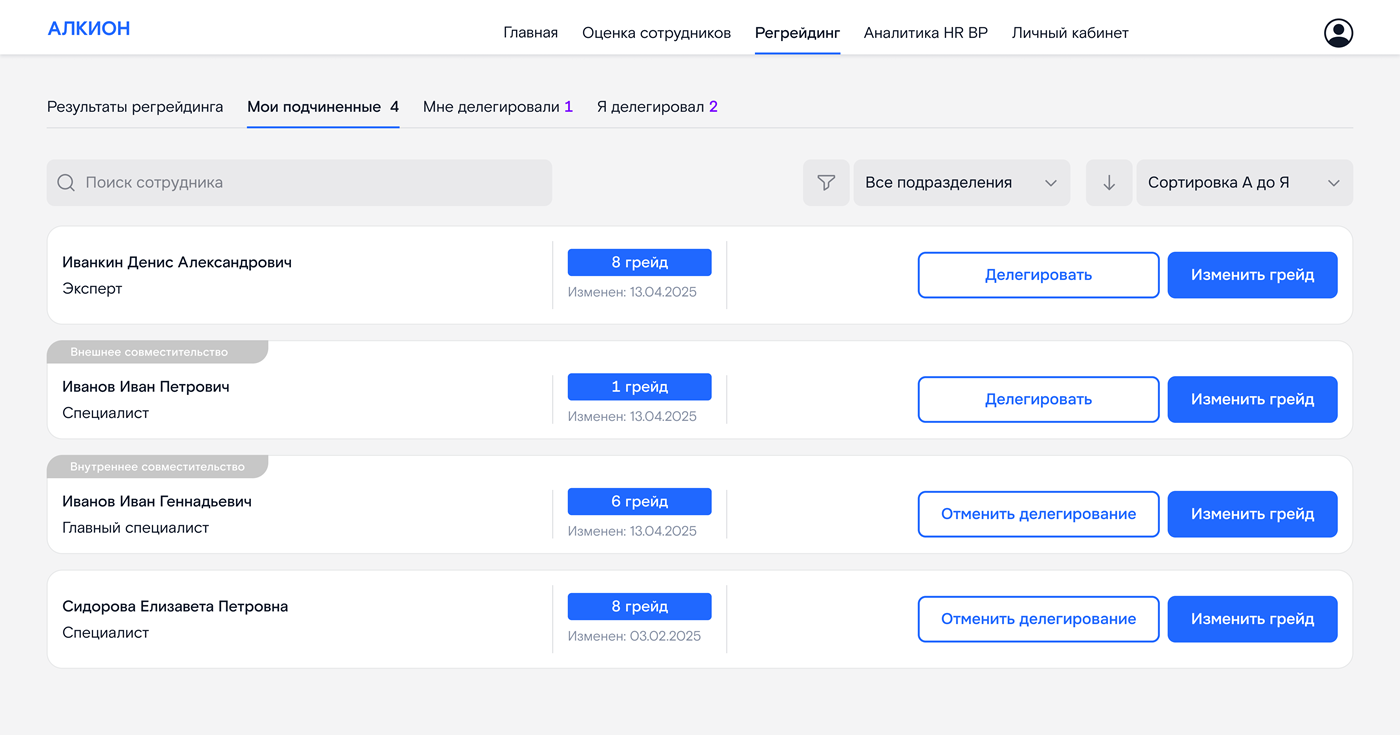This screenshot has height=735, width=1400.
Task: Click the АЛКИОН logo
Action: (89, 28)
